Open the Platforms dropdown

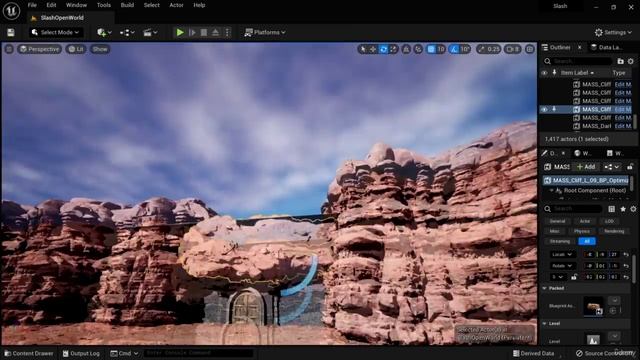[265, 32]
